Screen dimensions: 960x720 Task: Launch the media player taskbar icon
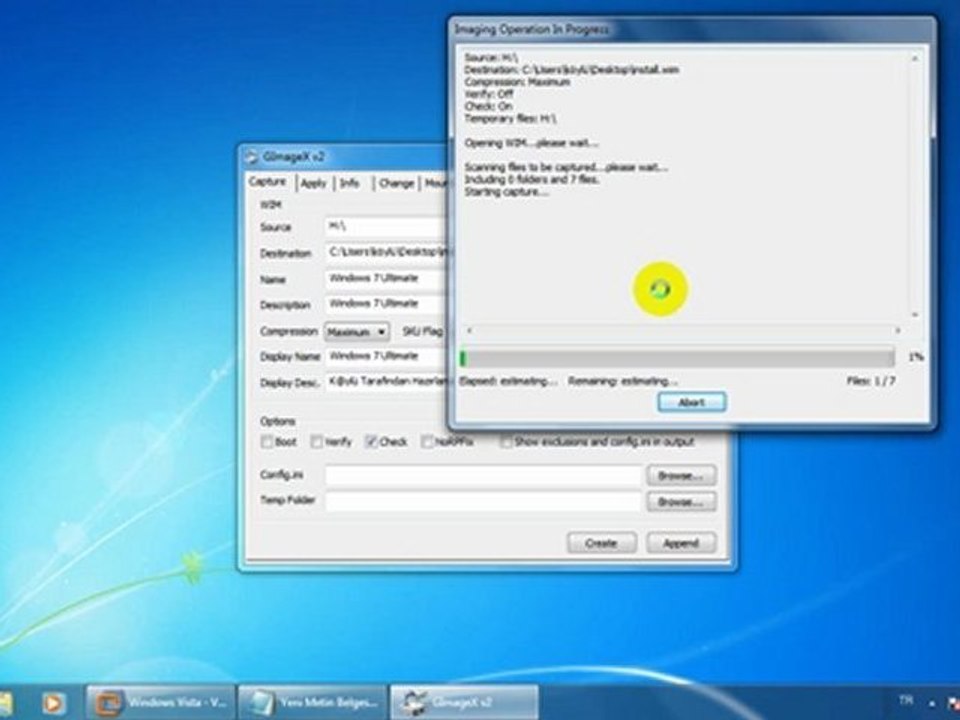coord(53,703)
